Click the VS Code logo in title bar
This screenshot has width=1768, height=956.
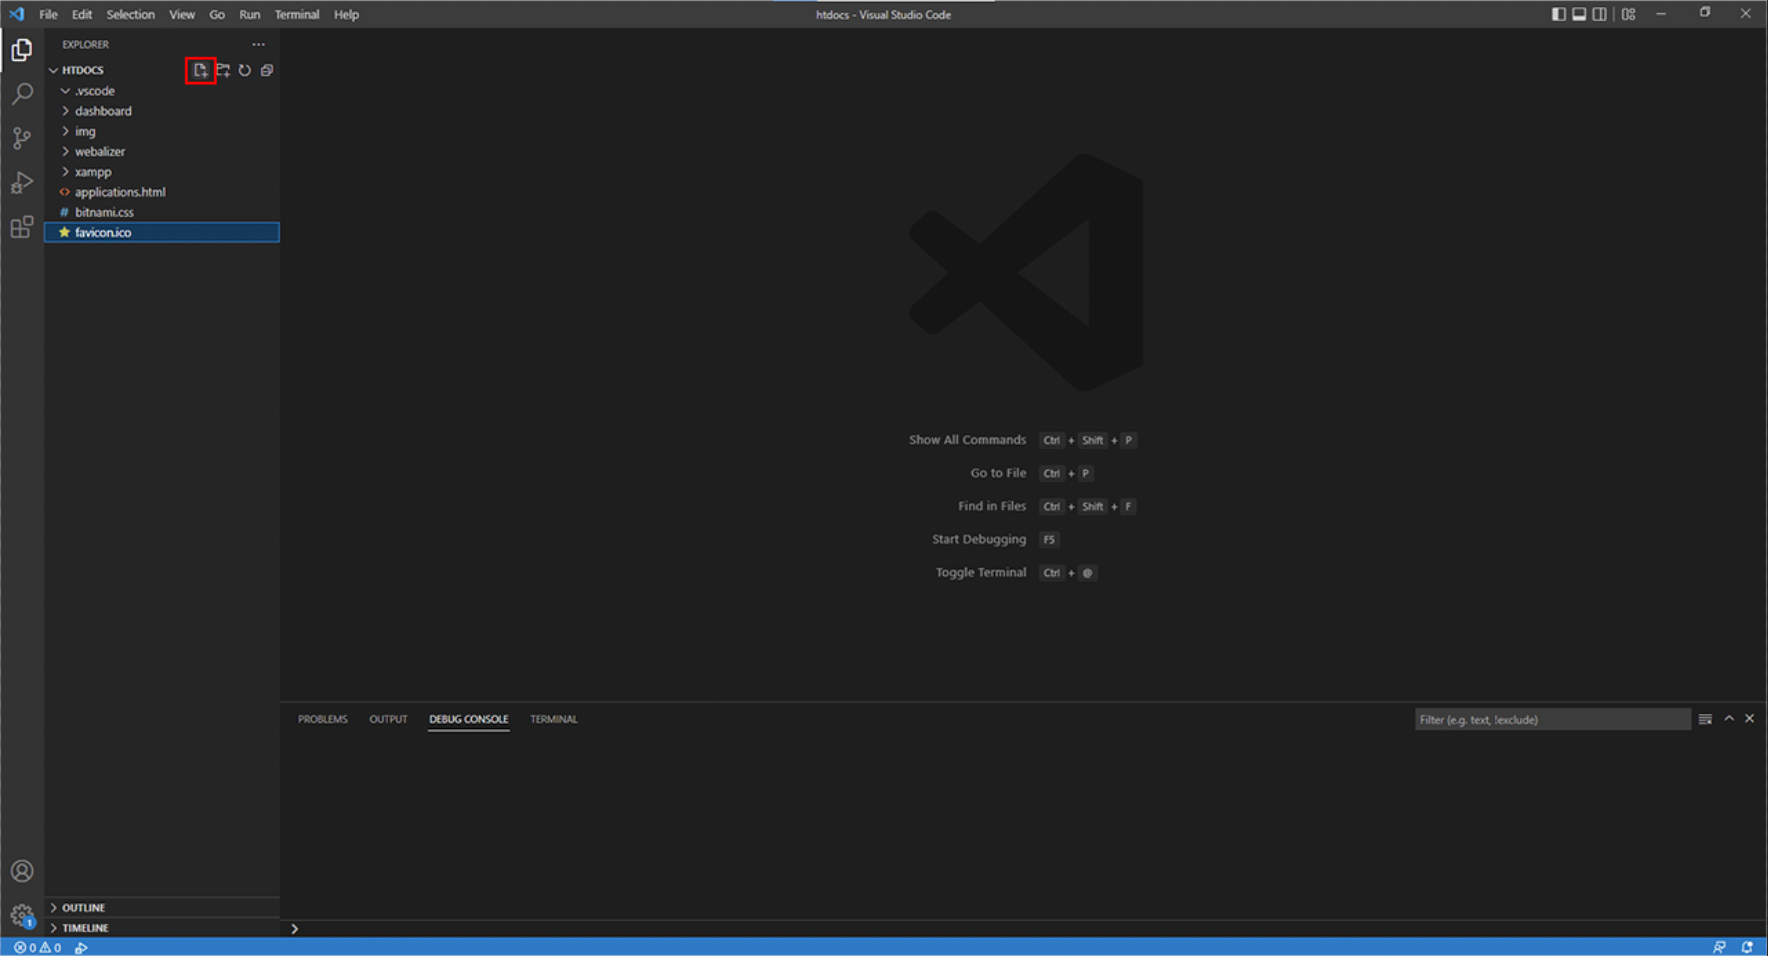[x=16, y=14]
